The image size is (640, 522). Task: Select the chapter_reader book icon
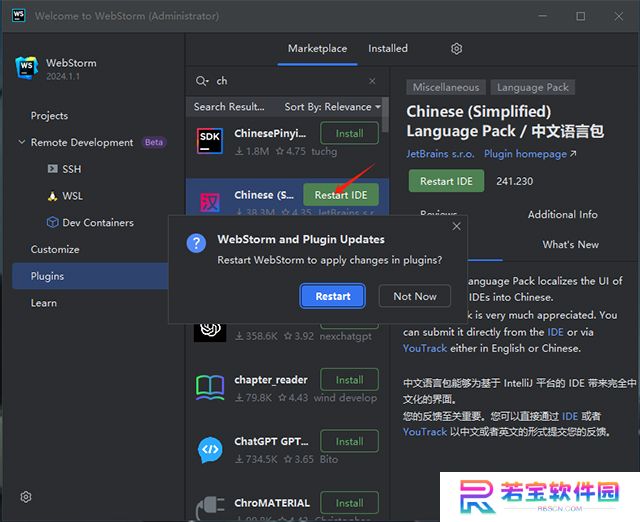(x=210, y=388)
